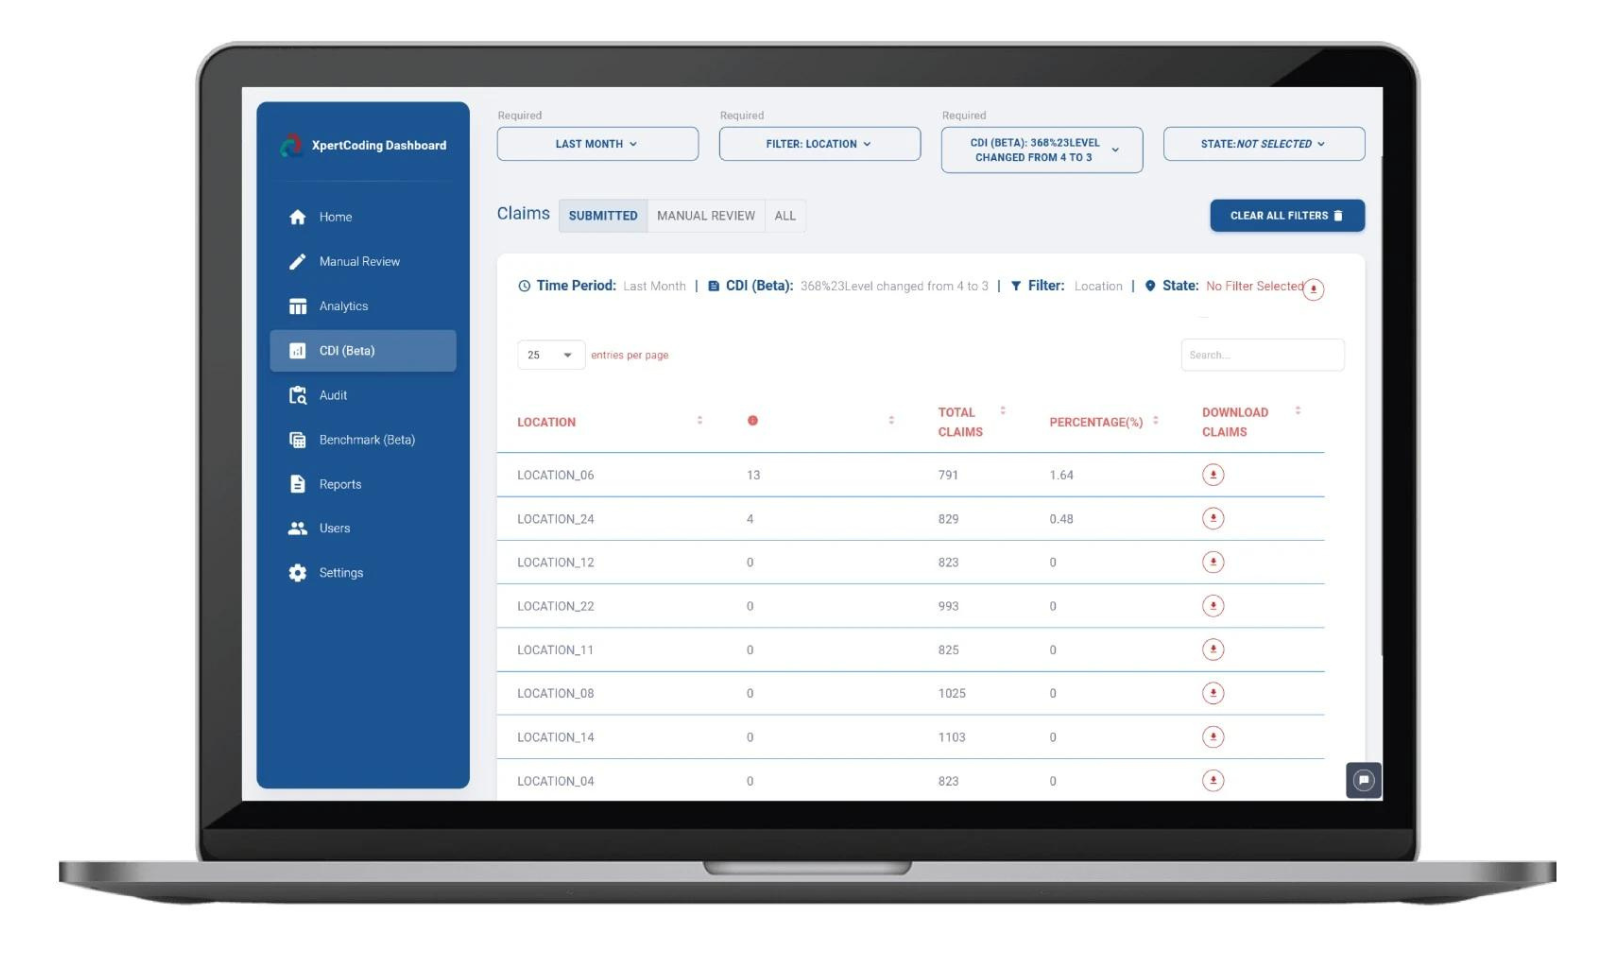Click the Audit clipboard icon
The height and width of the screenshot is (965, 1615).
coord(297,395)
